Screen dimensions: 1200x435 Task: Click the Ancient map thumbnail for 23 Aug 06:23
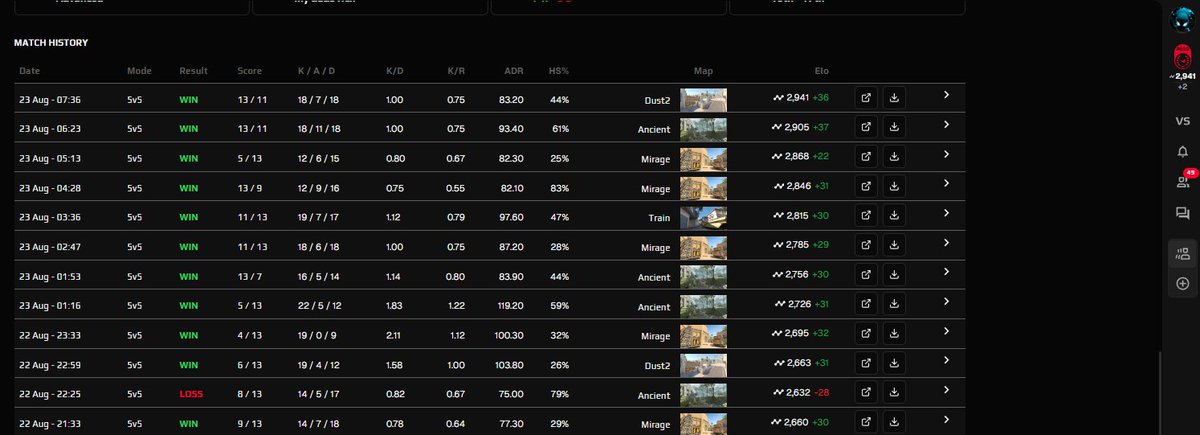[703, 128]
